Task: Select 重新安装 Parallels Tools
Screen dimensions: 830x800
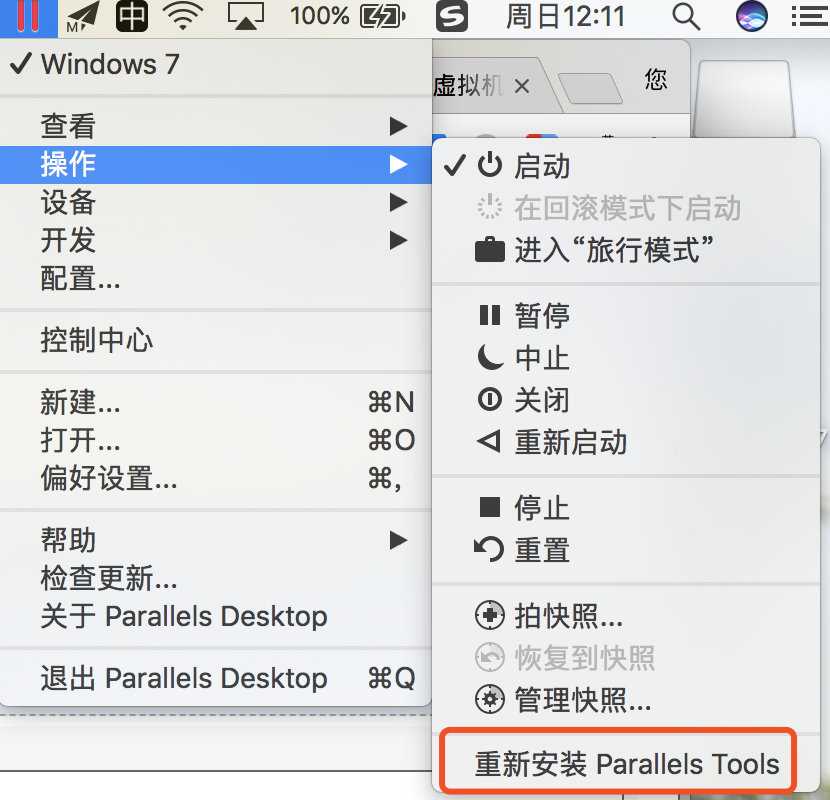Action: pos(626,764)
